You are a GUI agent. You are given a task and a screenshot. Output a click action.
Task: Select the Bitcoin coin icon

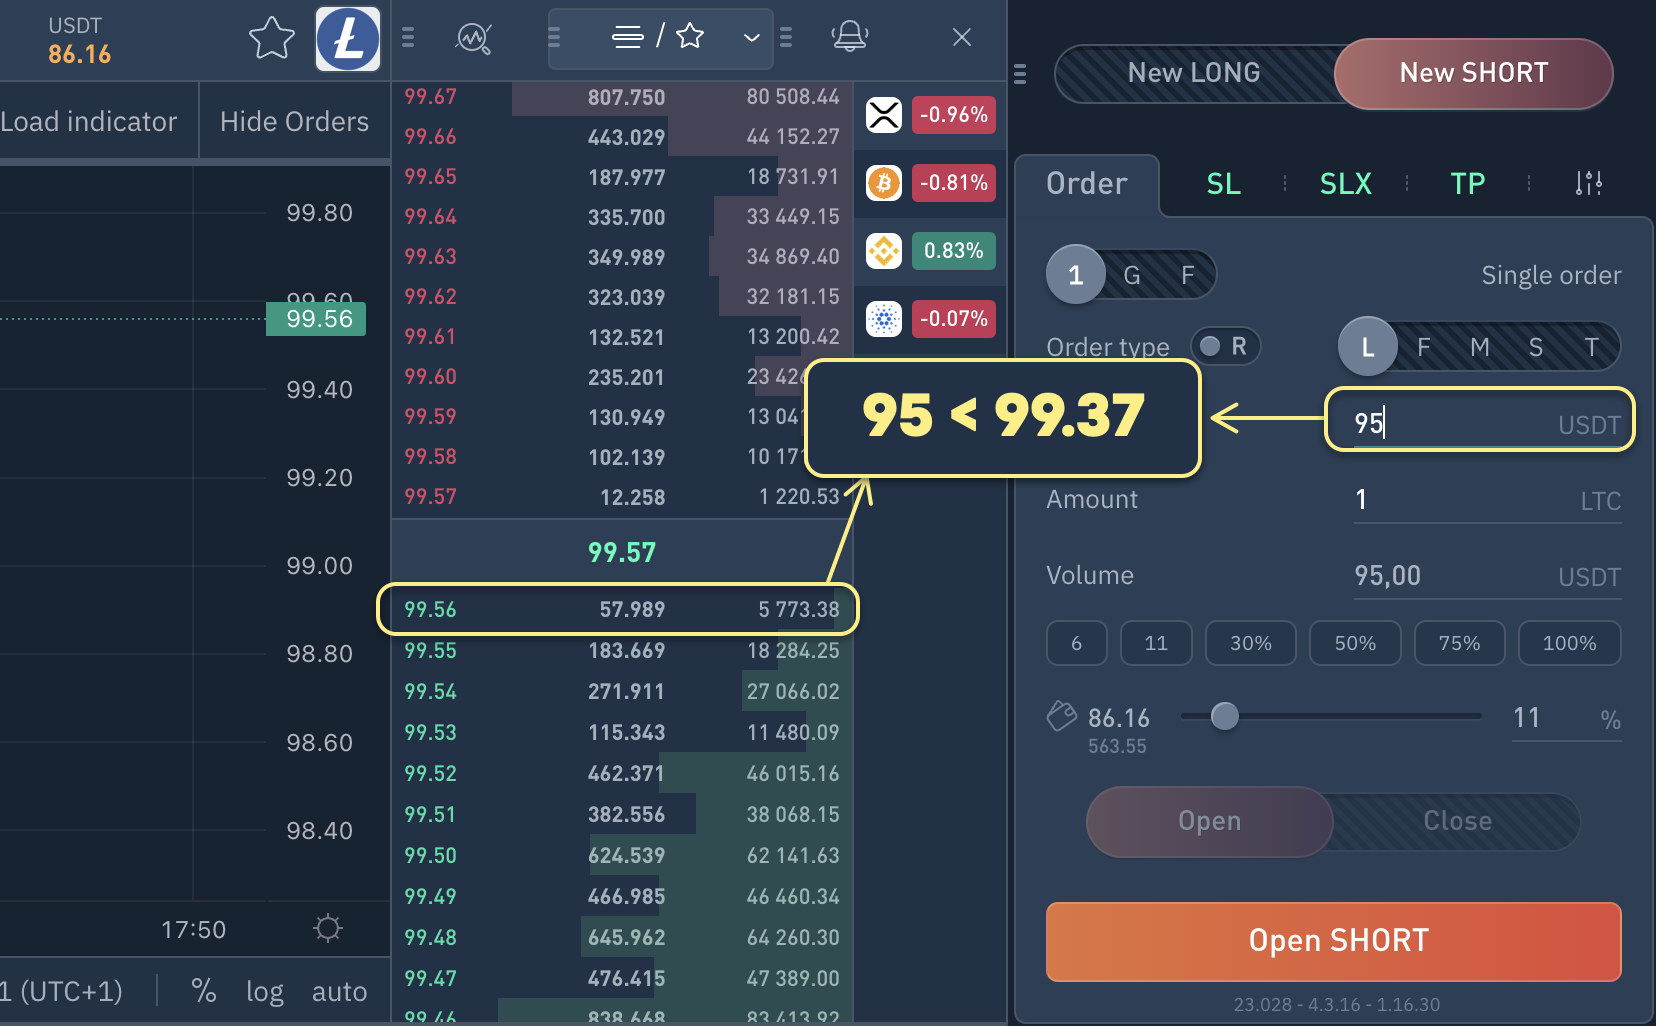pos(884,183)
